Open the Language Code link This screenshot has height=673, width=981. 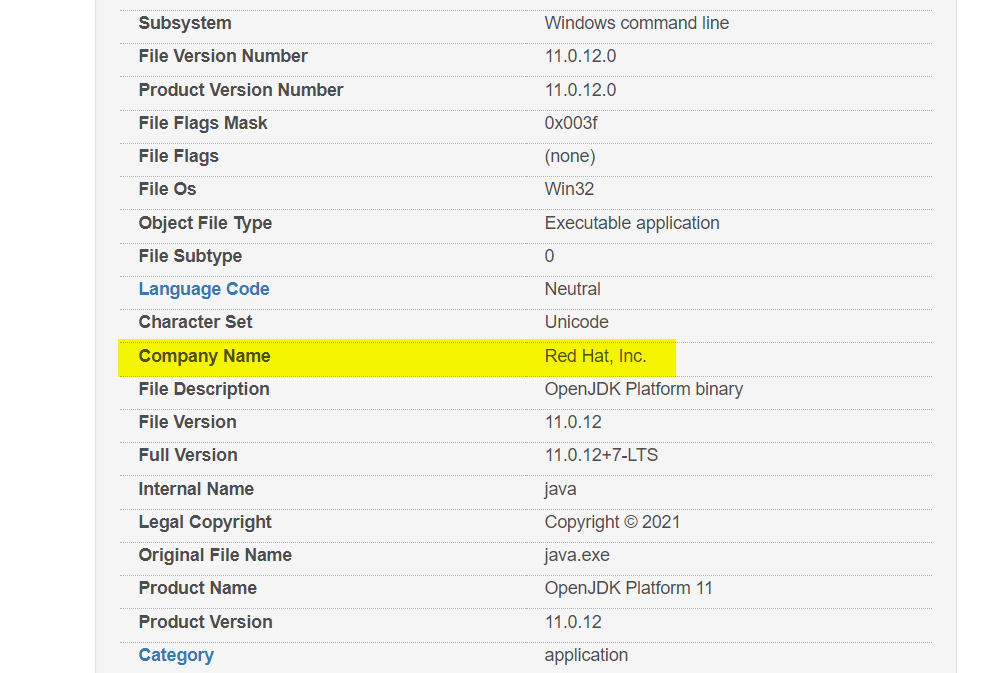[x=203, y=289]
